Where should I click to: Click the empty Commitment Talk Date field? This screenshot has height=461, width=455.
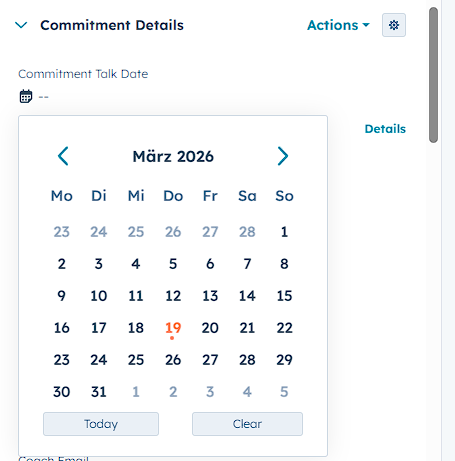click(x=44, y=97)
